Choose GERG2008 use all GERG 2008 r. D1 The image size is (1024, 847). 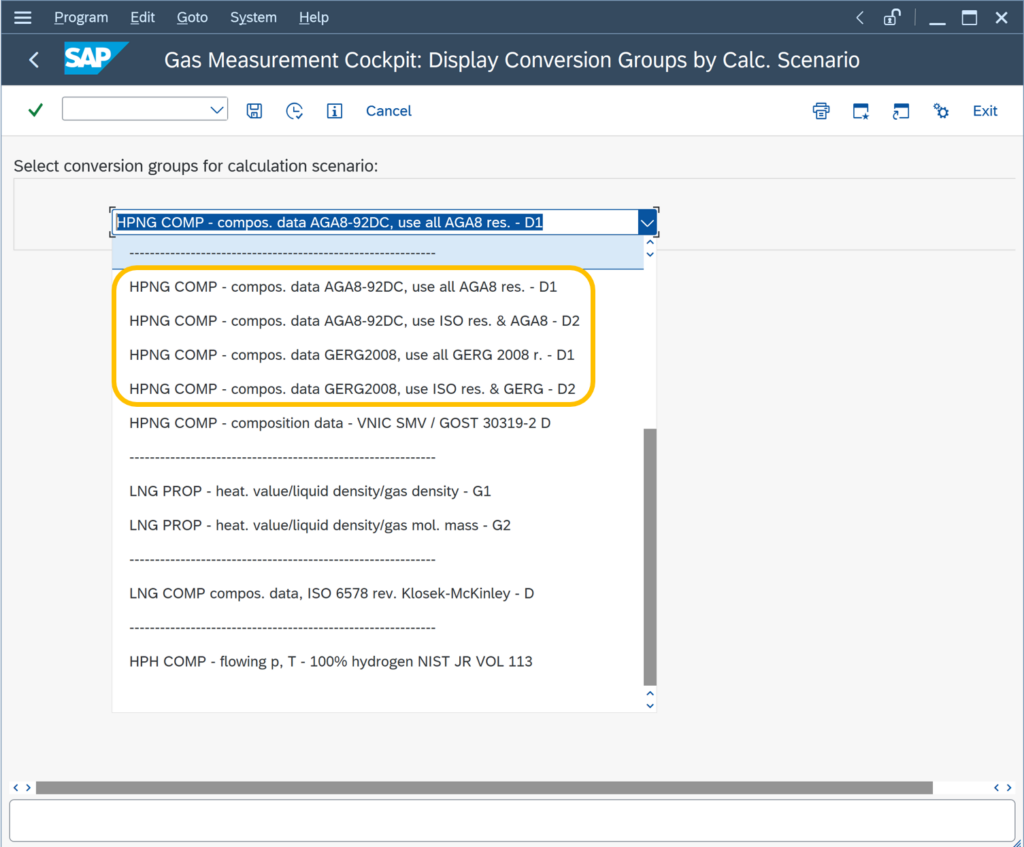coord(351,355)
